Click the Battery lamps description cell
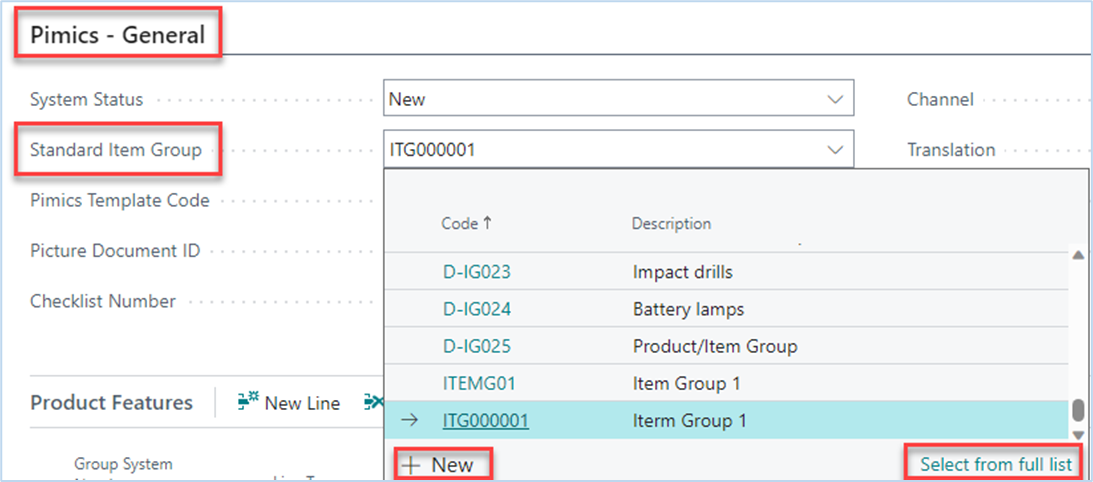Screen dimensions: 1093x482 coord(688,309)
